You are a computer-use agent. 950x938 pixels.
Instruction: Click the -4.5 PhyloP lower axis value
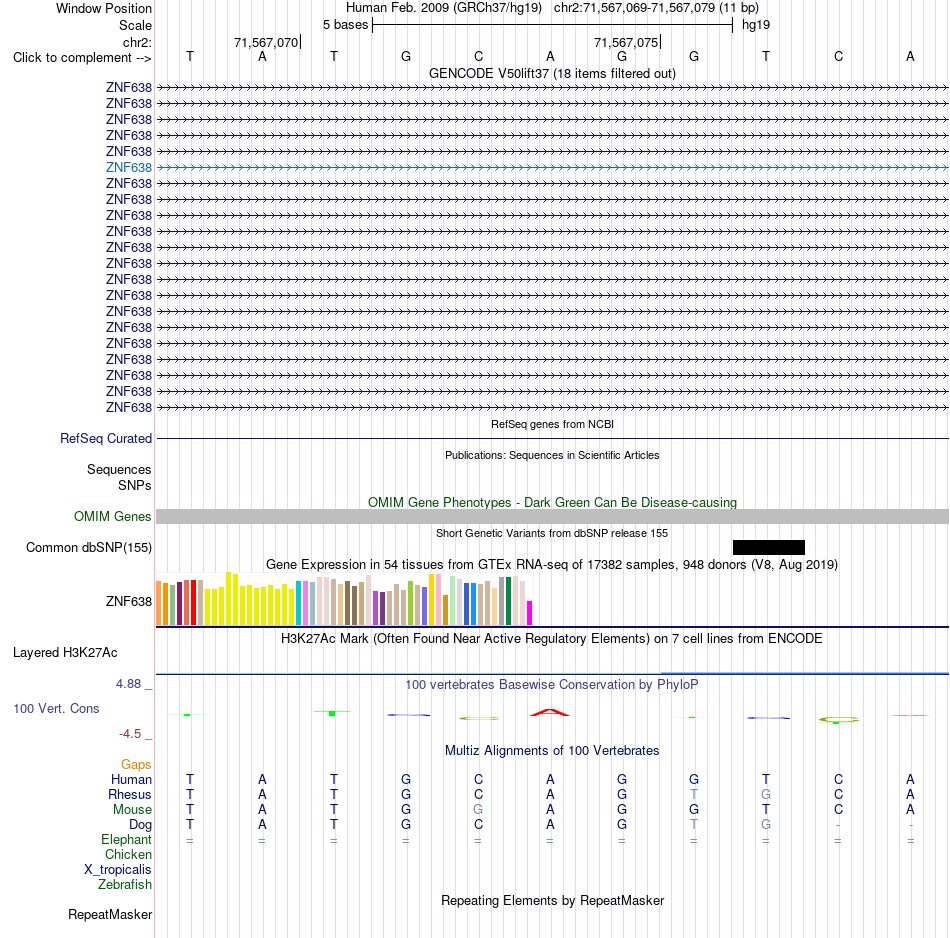click(x=130, y=734)
